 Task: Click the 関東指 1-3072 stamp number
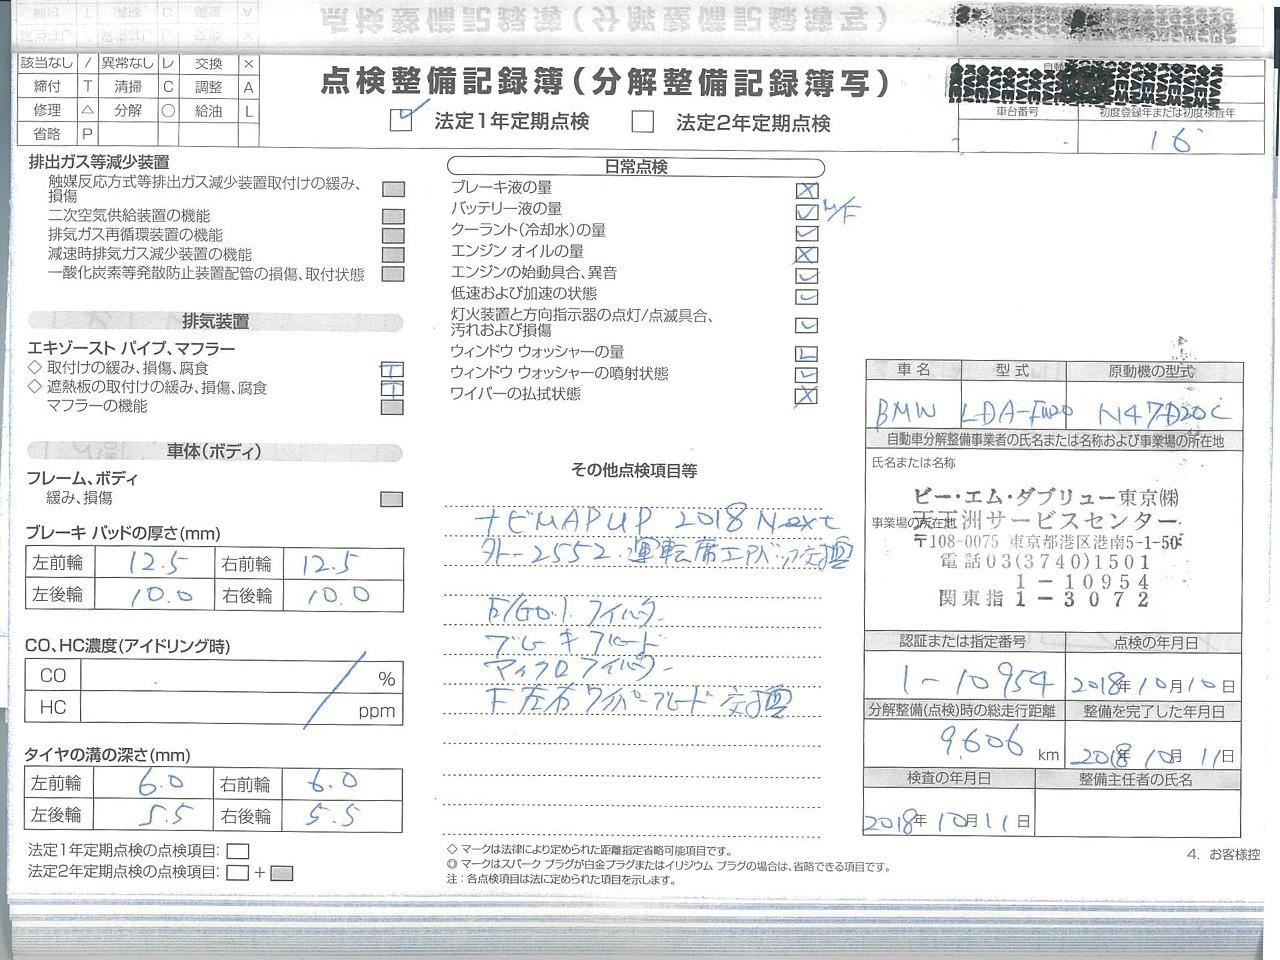[1043, 599]
